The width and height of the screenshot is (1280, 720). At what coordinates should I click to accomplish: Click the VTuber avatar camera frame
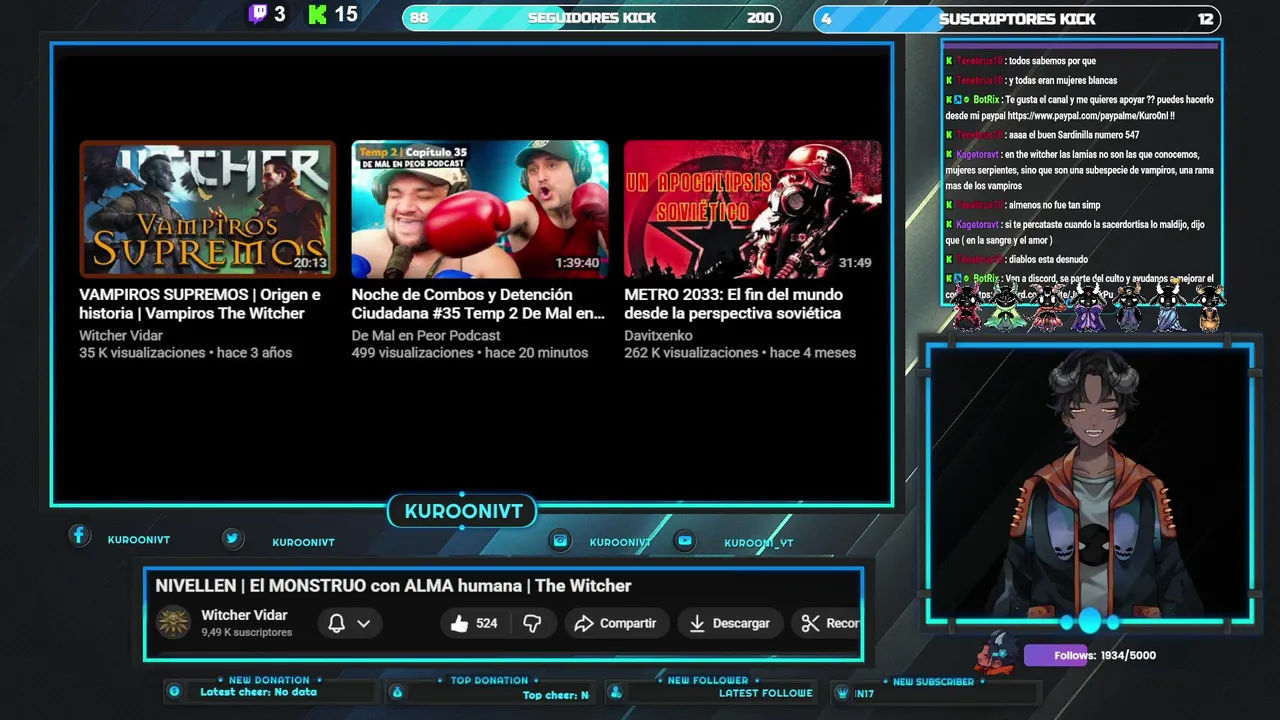[1090, 483]
